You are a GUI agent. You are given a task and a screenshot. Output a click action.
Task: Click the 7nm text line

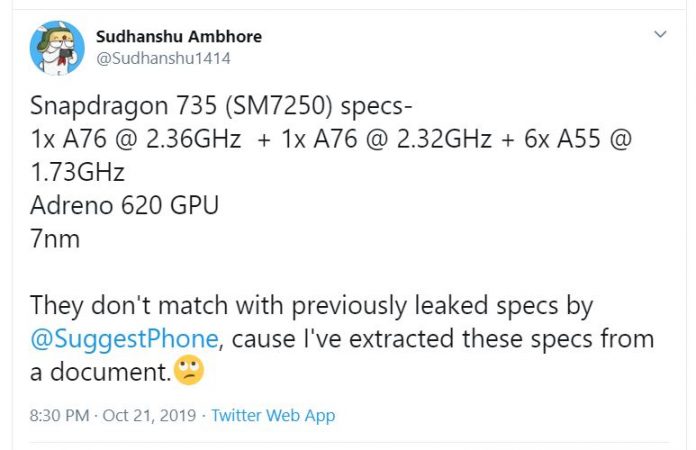click(x=55, y=239)
